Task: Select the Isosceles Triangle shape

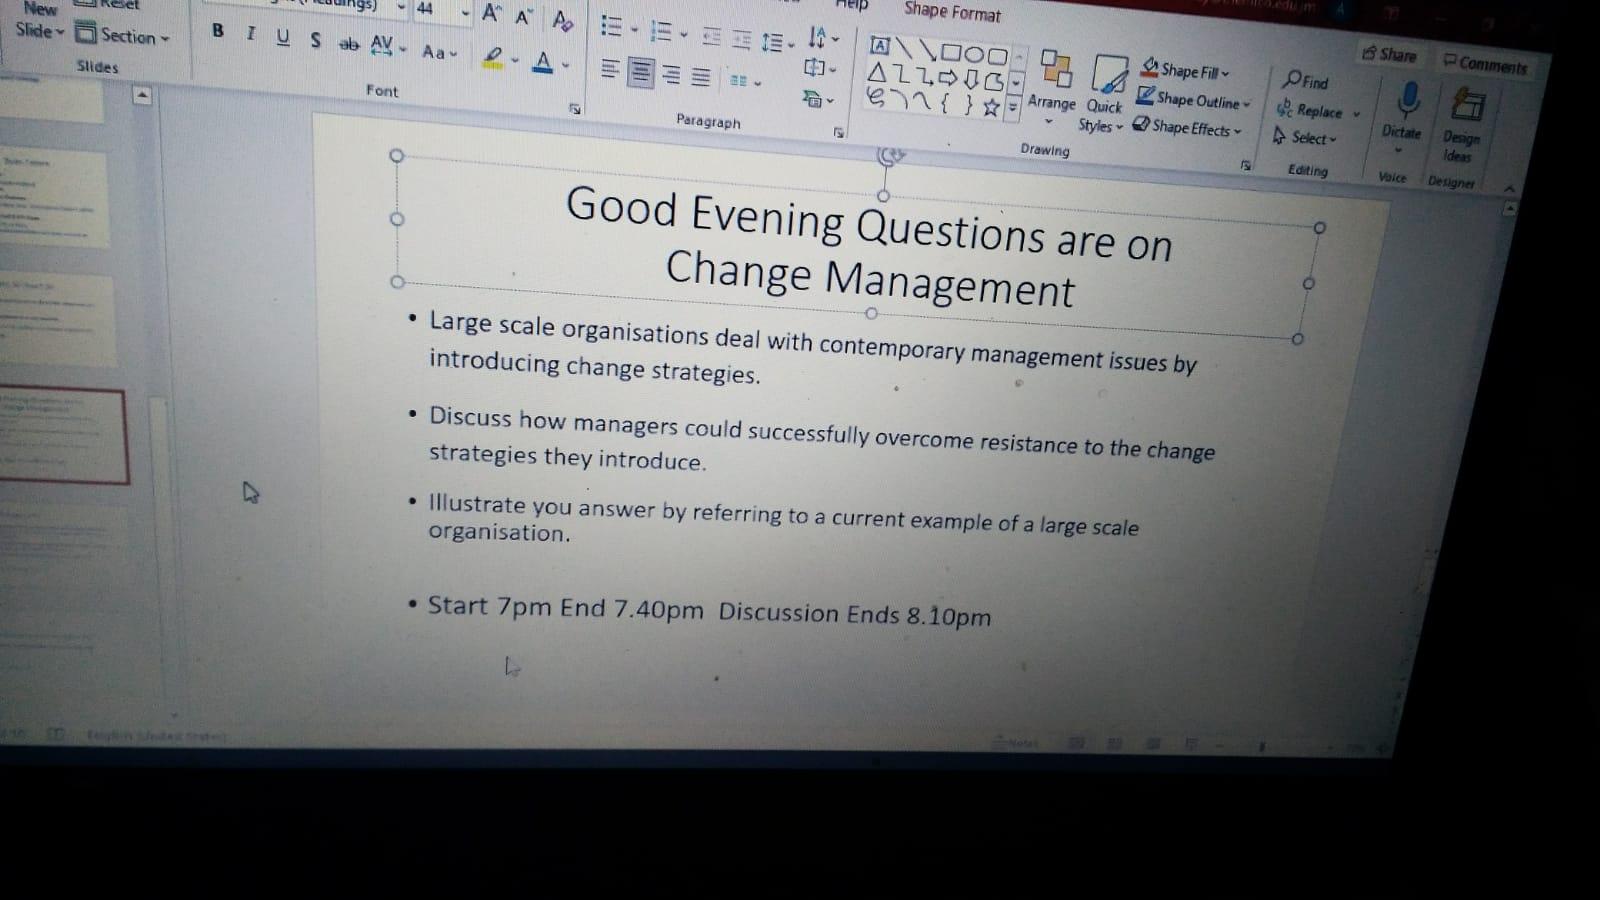Action: coord(877,72)
